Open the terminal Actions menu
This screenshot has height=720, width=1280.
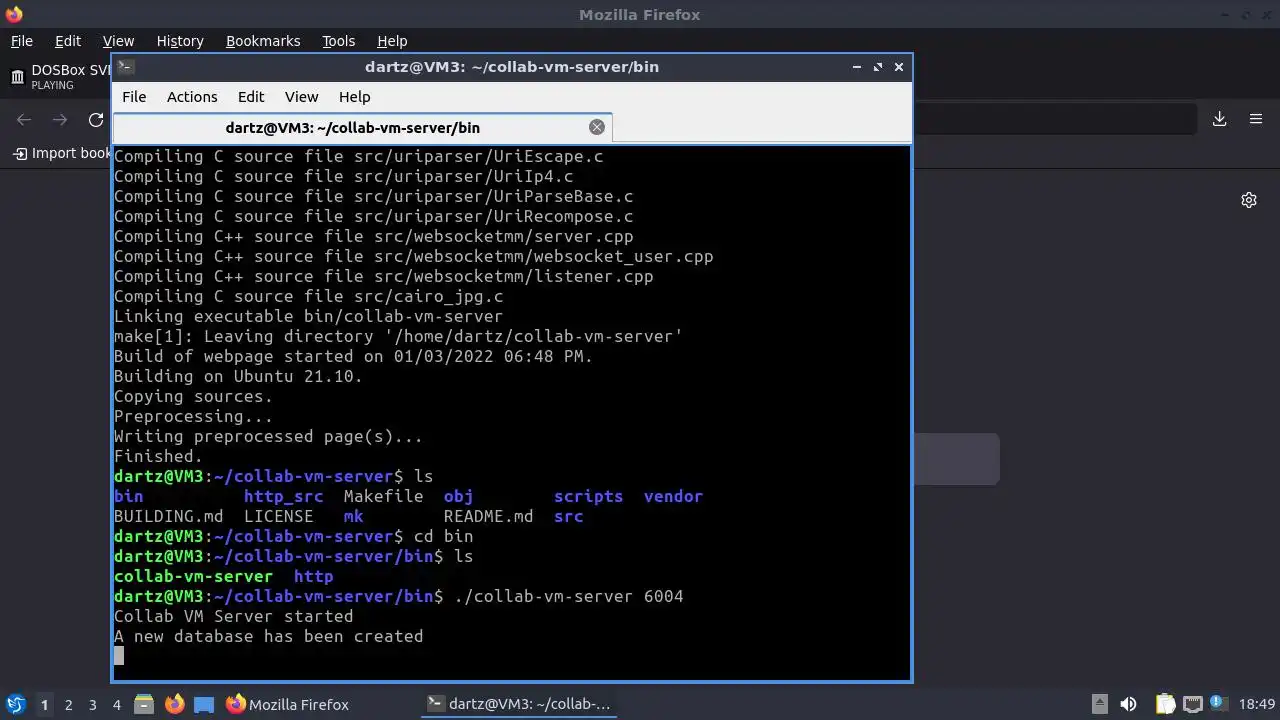192,97
